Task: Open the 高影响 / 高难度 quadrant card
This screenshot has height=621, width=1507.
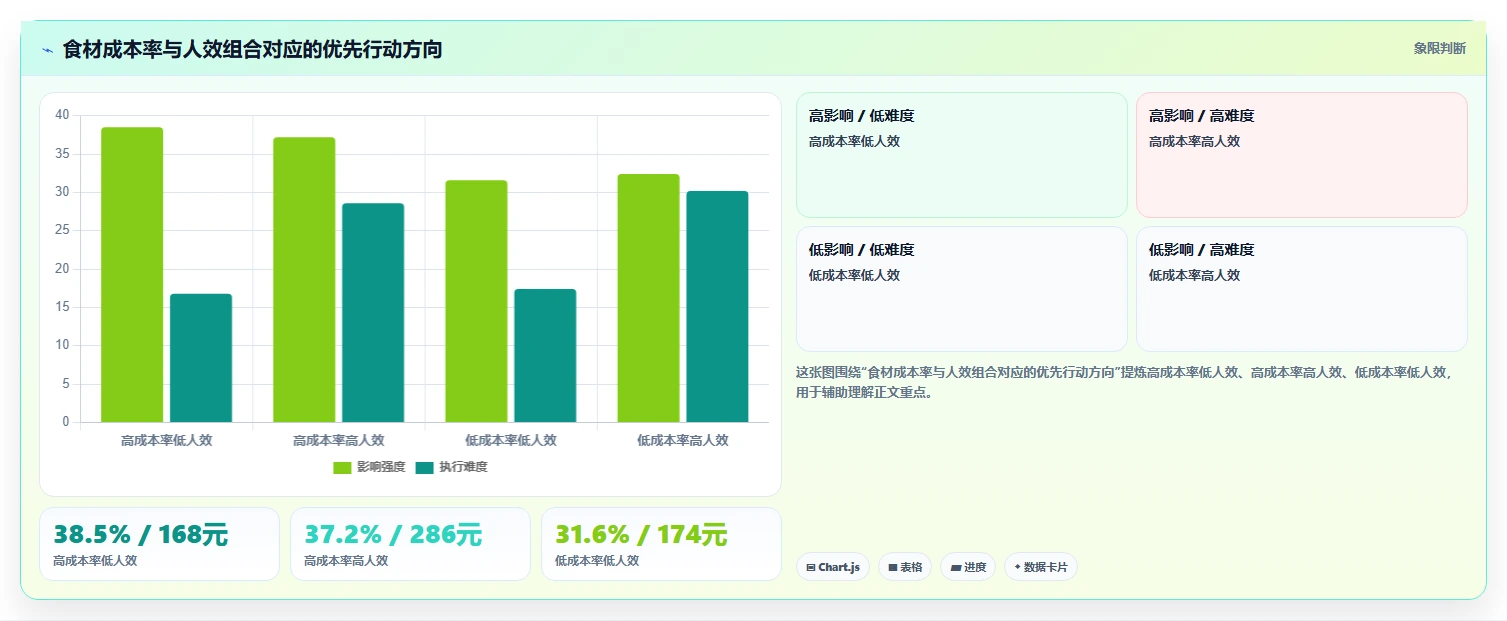Action: click(1302, 155)
